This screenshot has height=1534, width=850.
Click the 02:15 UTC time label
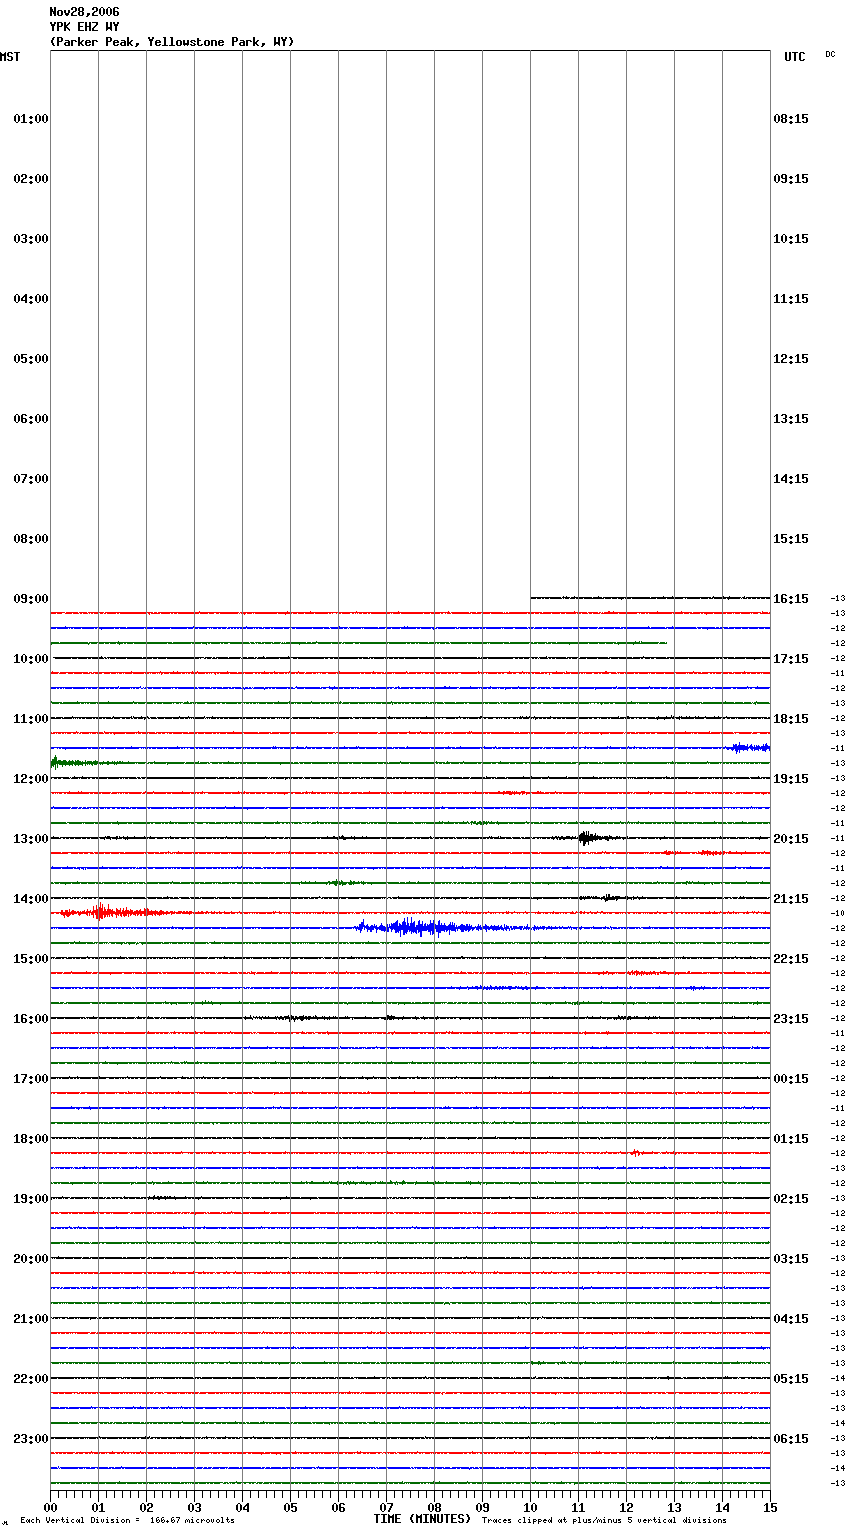(791, 1199)
